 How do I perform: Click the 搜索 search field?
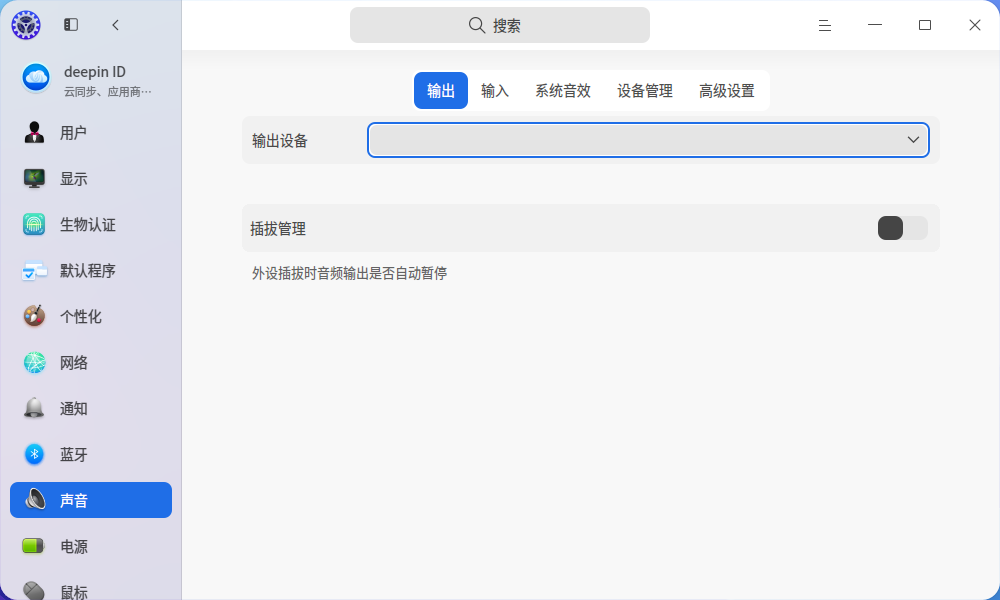coord(500,25)
